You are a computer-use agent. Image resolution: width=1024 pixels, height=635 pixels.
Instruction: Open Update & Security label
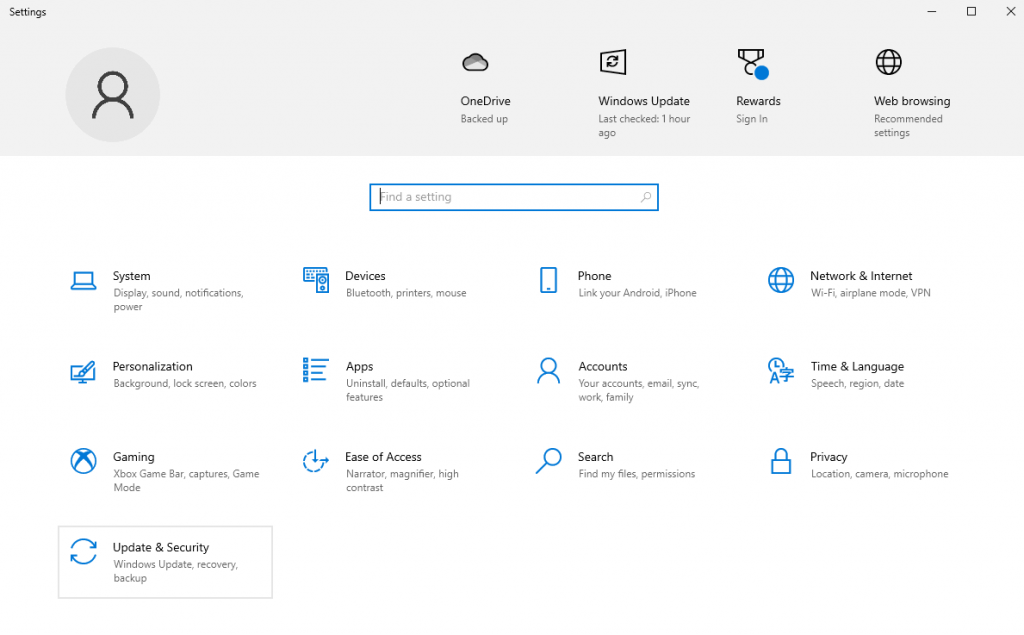click(161, 547)
